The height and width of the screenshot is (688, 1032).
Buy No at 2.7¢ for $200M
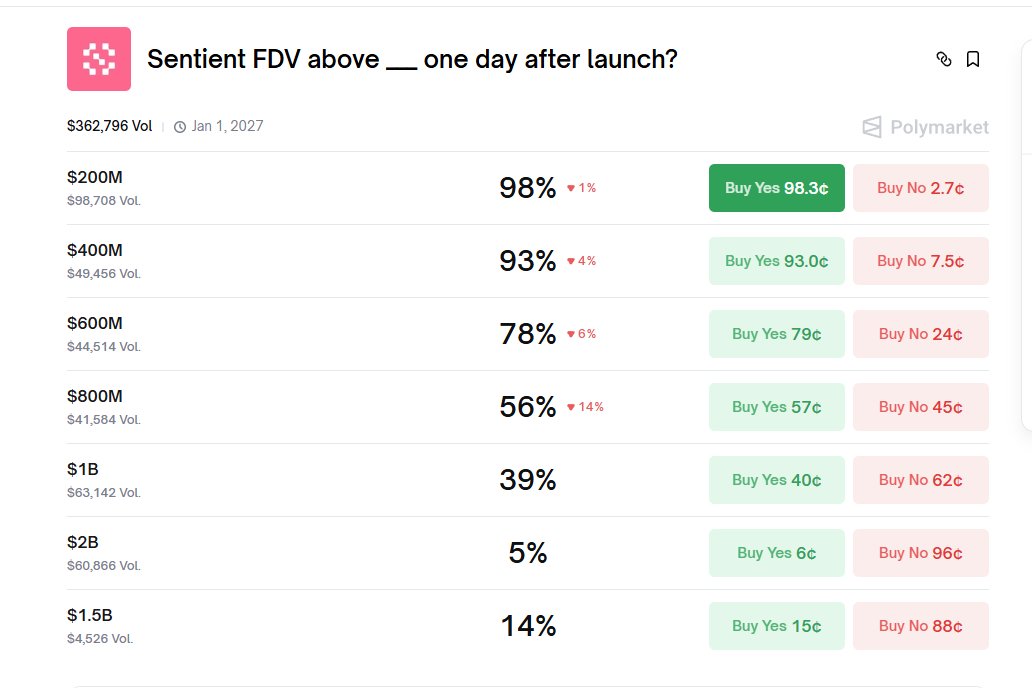click(920, 188)
